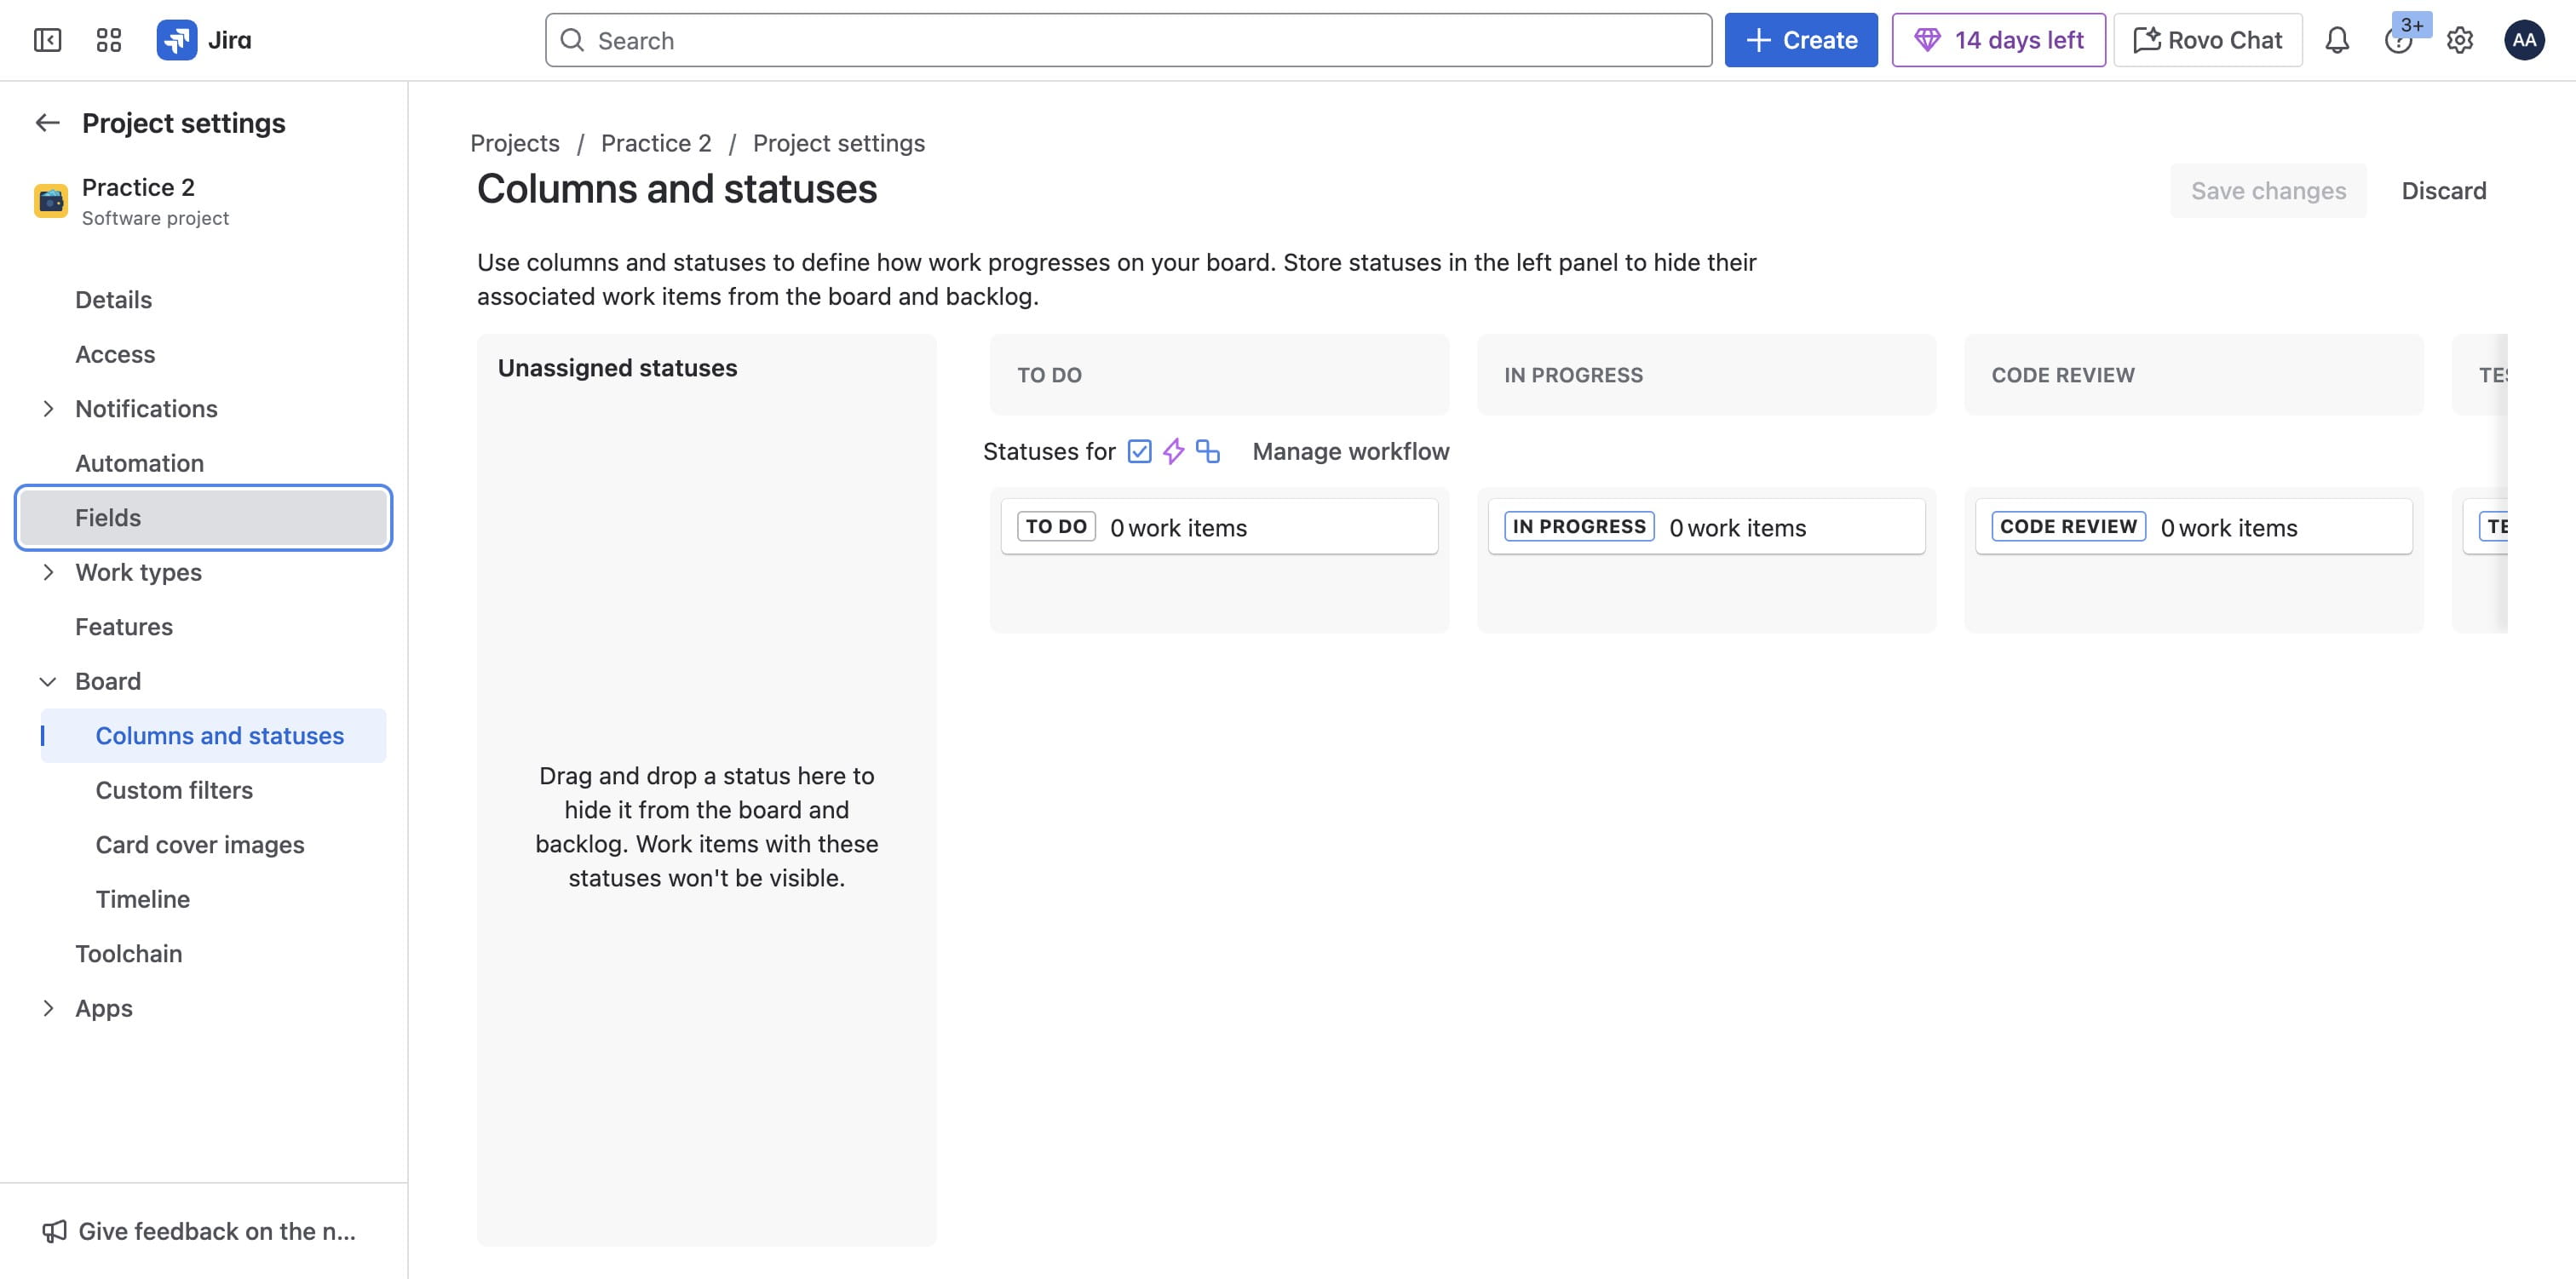Collapse the sidebar with the panel icon

[47, 40]
